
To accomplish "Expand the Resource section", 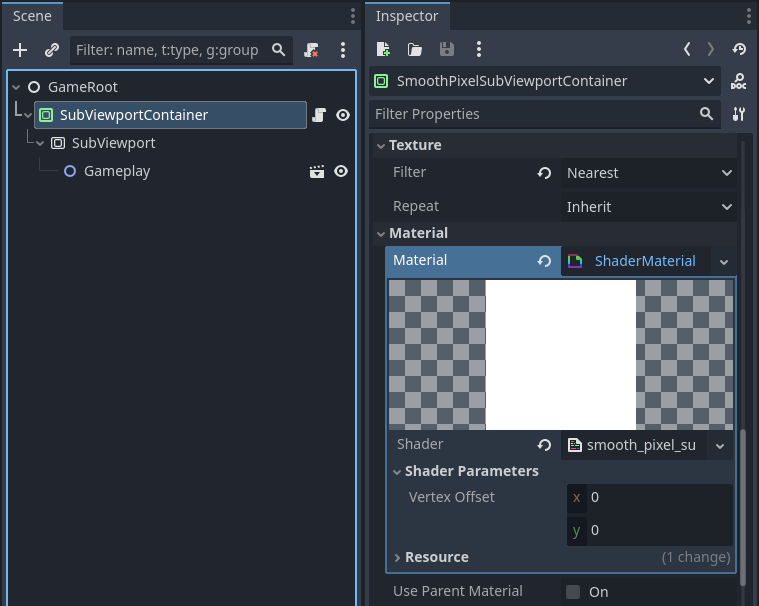I will coord(397,558).
